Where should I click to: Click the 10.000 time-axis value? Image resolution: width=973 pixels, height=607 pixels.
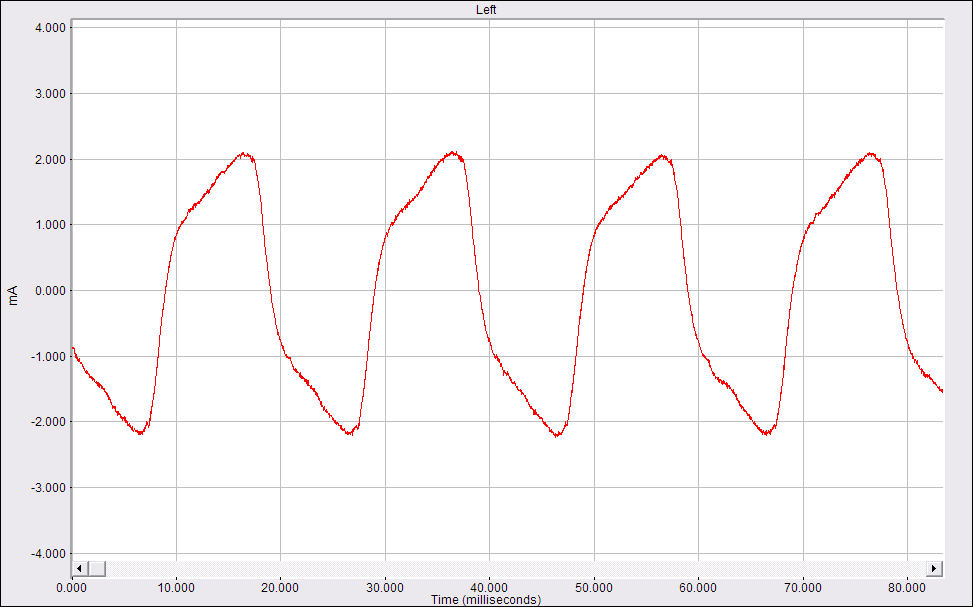click(176, 588)
